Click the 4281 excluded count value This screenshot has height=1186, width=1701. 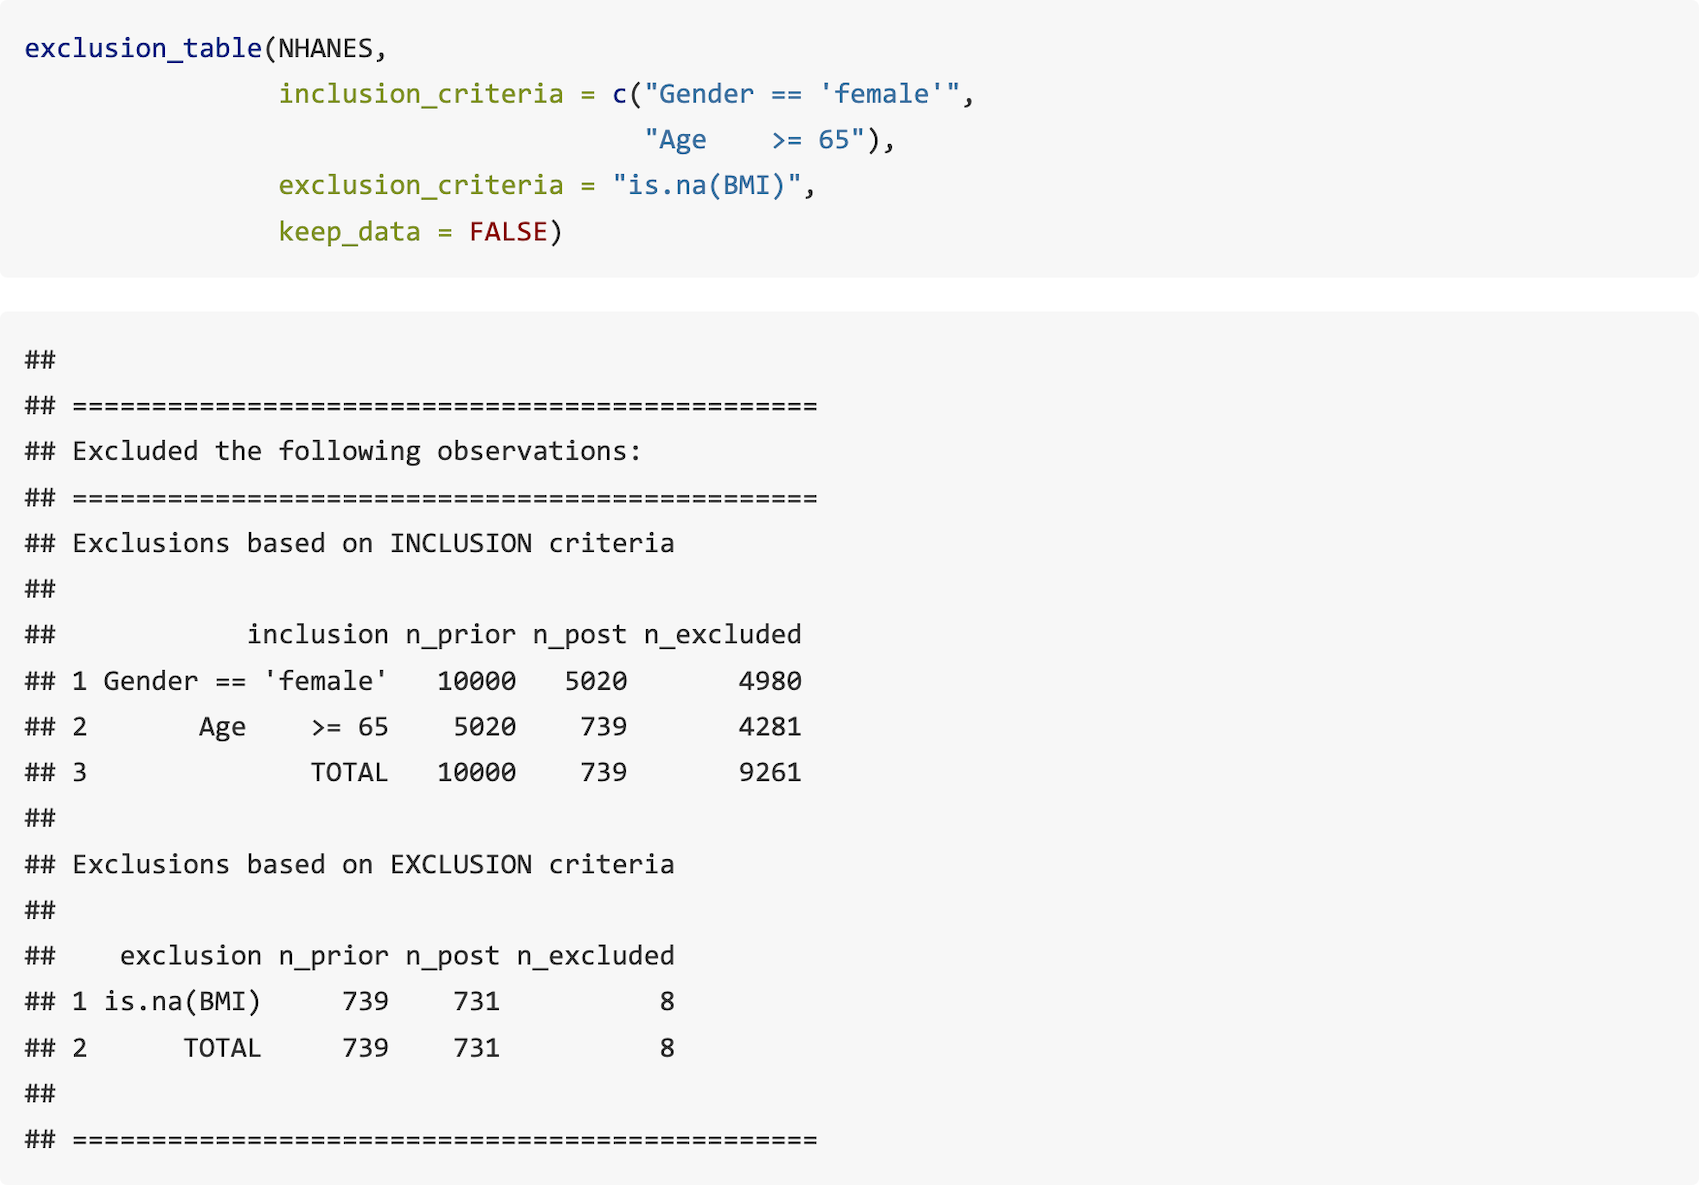(770, 727)
